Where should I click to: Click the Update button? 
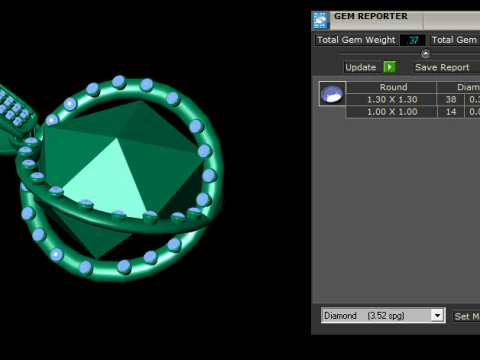click(x=361, y=67)
